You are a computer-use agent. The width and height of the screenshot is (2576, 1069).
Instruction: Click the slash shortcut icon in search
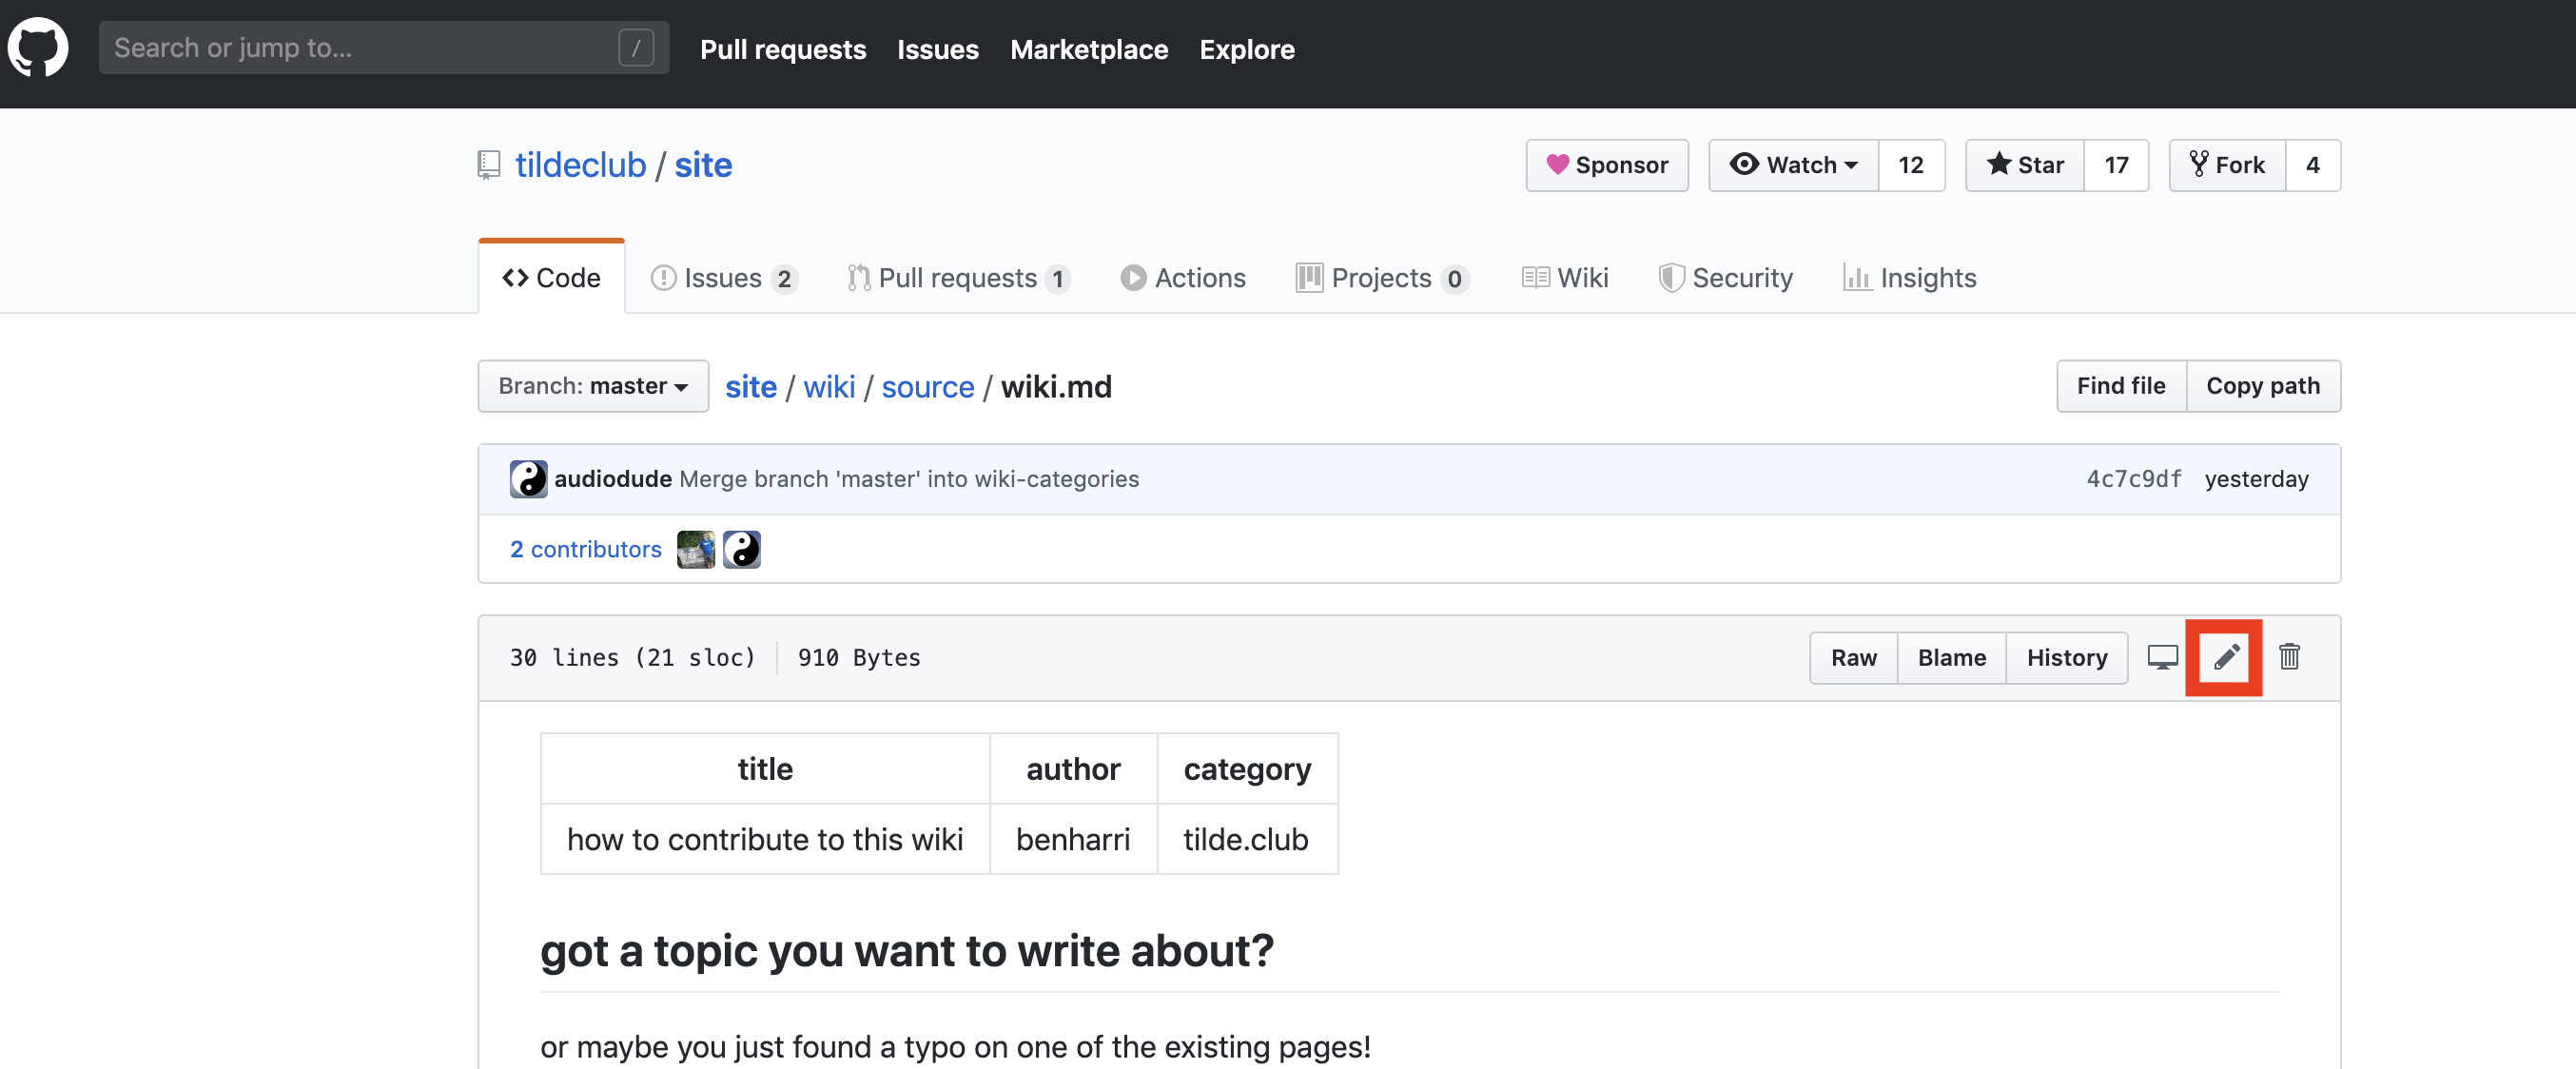[x=636, y=48]
